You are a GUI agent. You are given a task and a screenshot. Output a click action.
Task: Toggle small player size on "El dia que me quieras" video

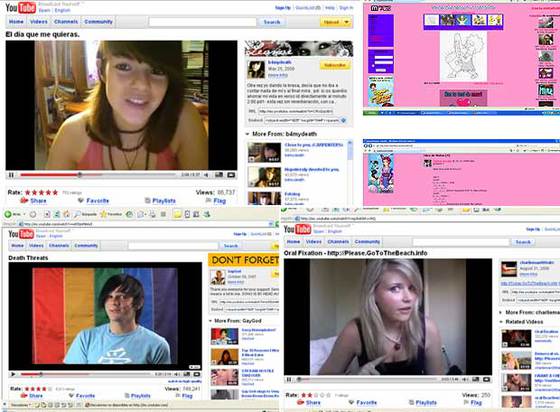pos(219,175)
